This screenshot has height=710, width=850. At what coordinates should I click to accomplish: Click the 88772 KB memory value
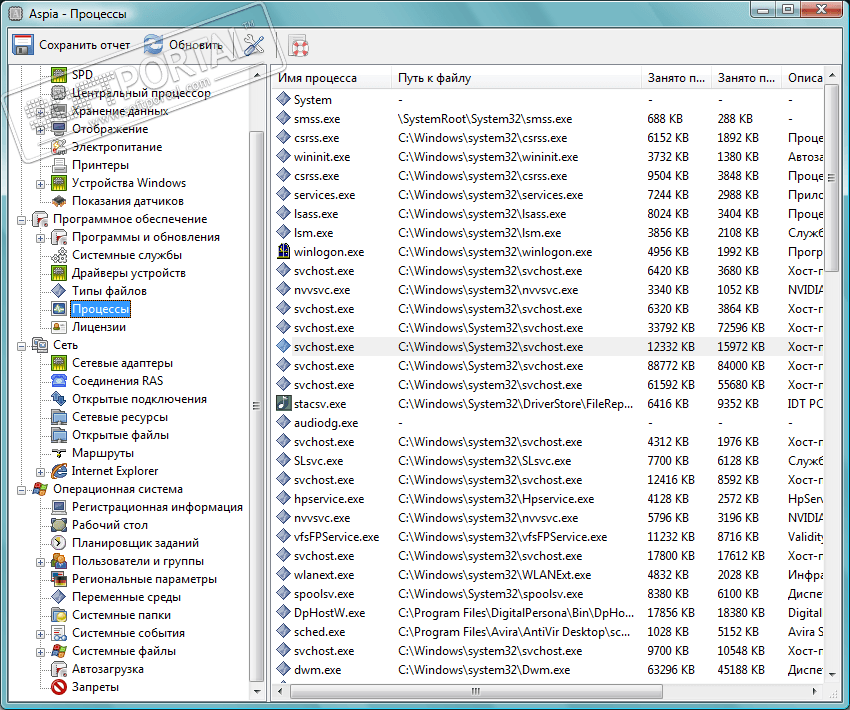pos(671,366)
